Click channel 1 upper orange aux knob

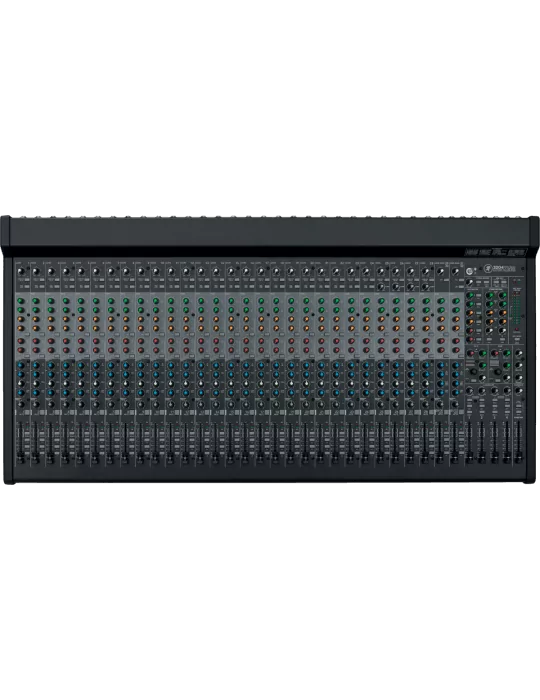[21, 319]
